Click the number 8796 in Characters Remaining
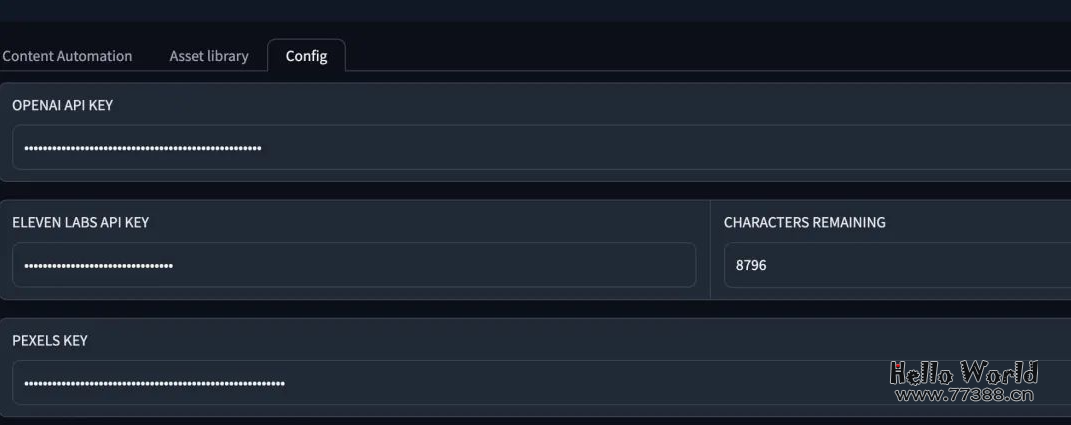This screenshot has width=1071, height=425. (x=751, y=266)
